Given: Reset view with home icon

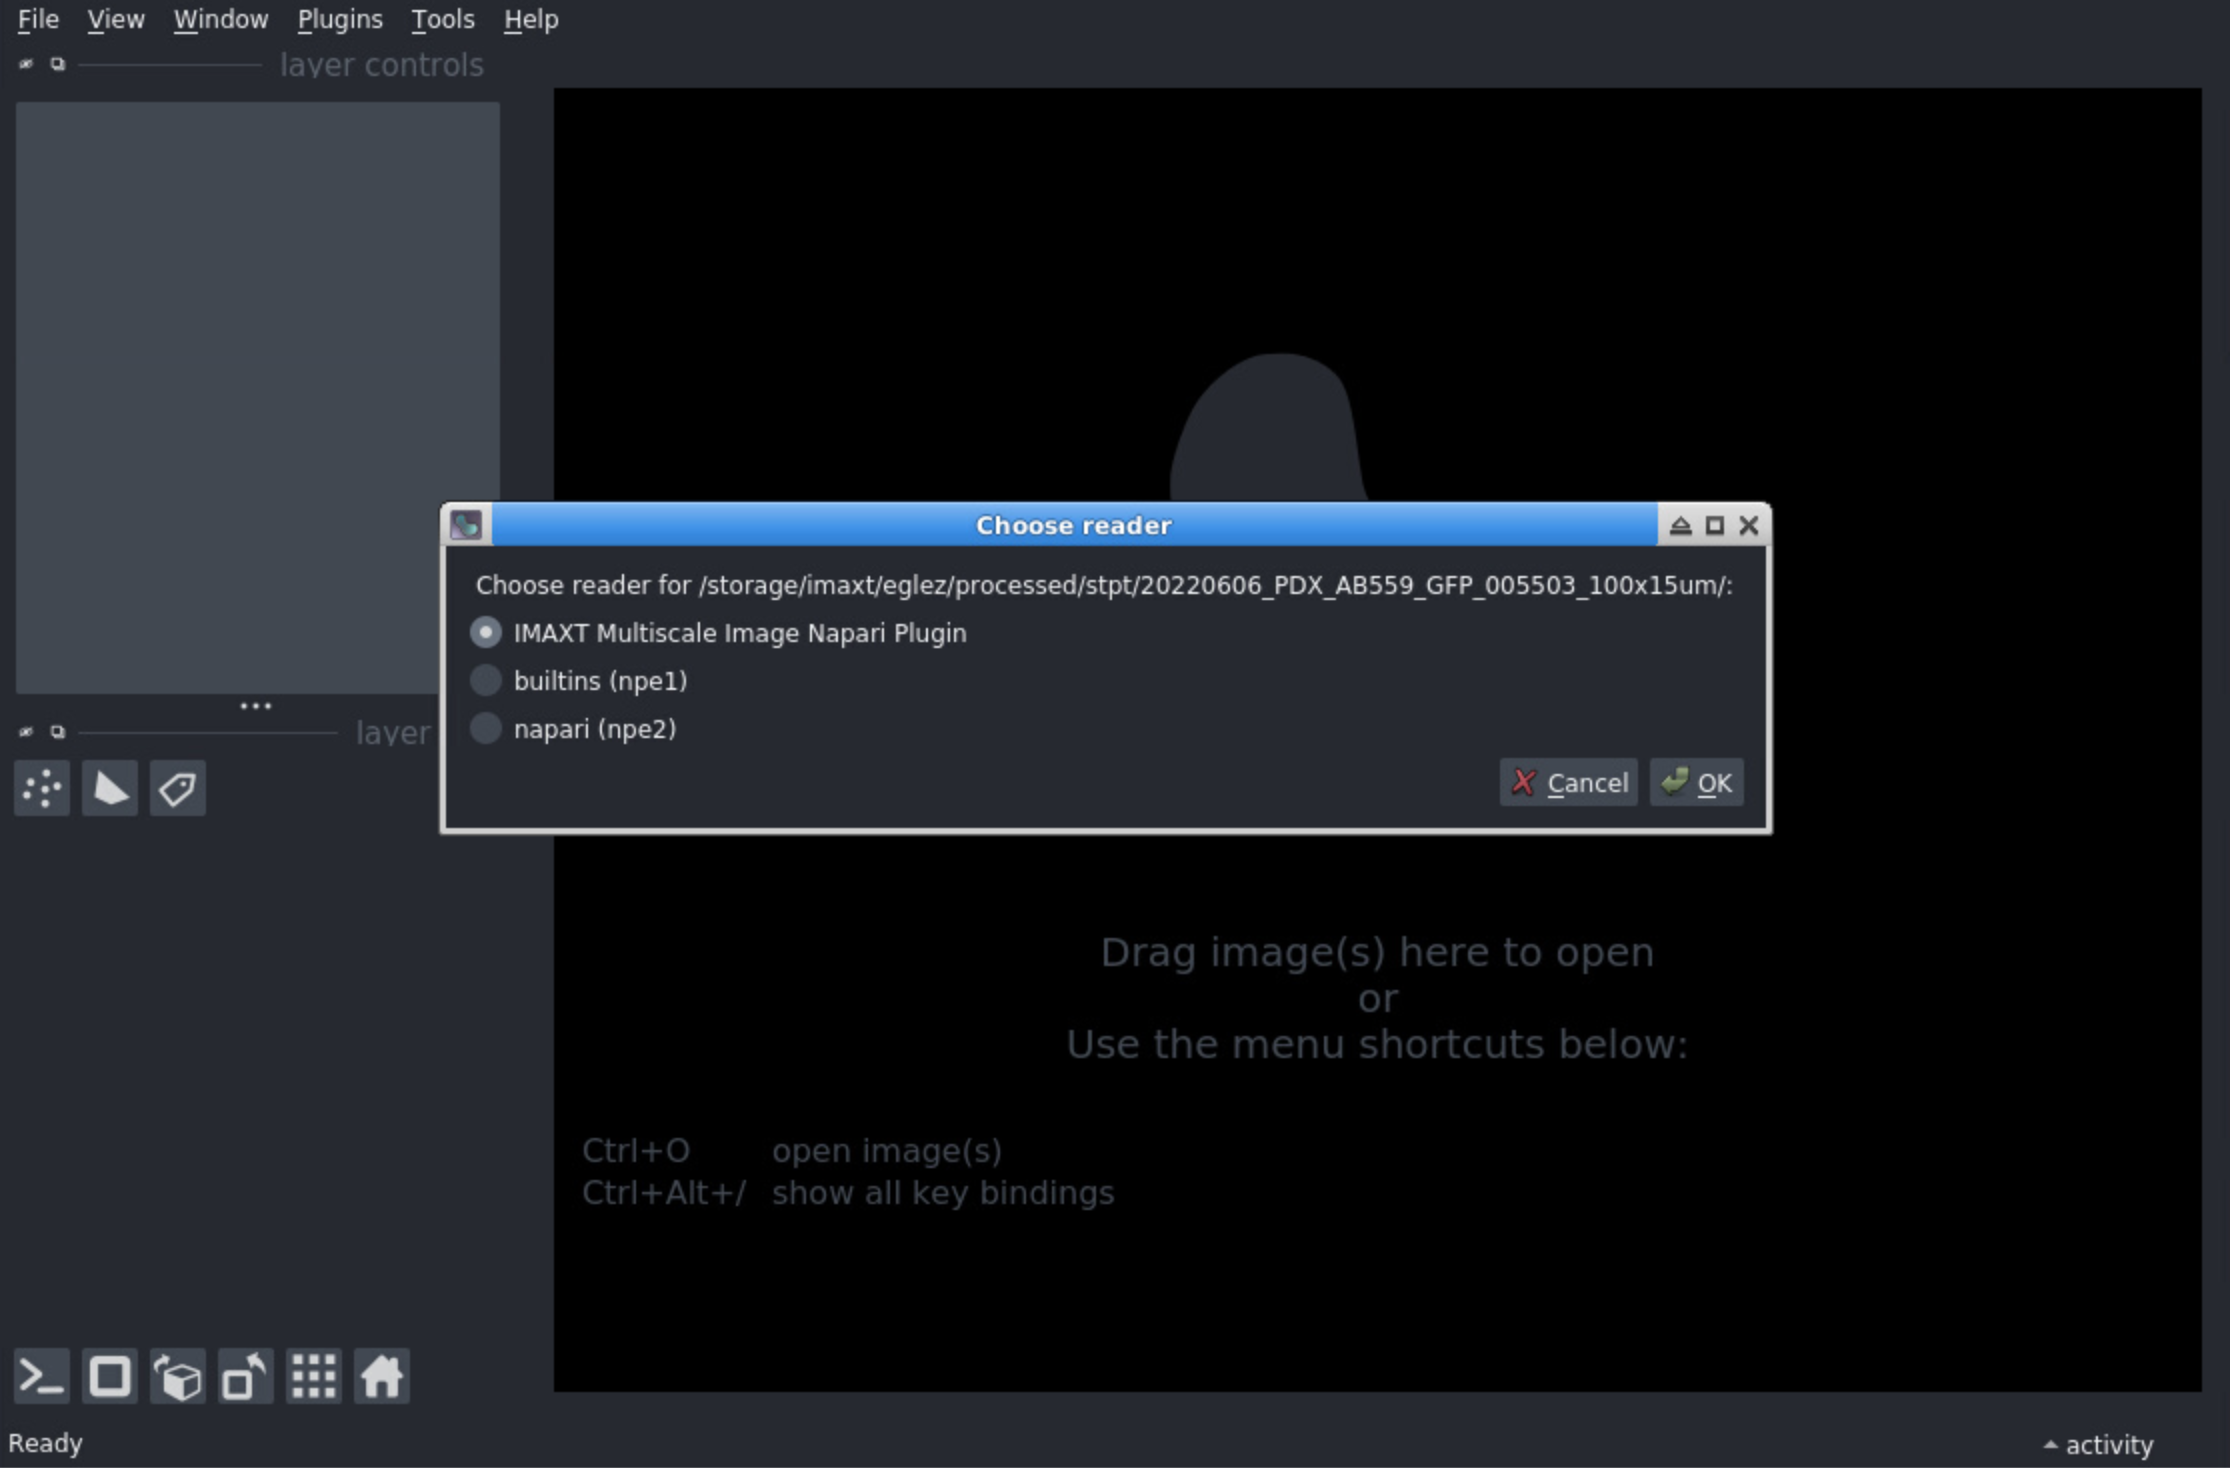Looking at the screenshot, I should coord(382,1376).
